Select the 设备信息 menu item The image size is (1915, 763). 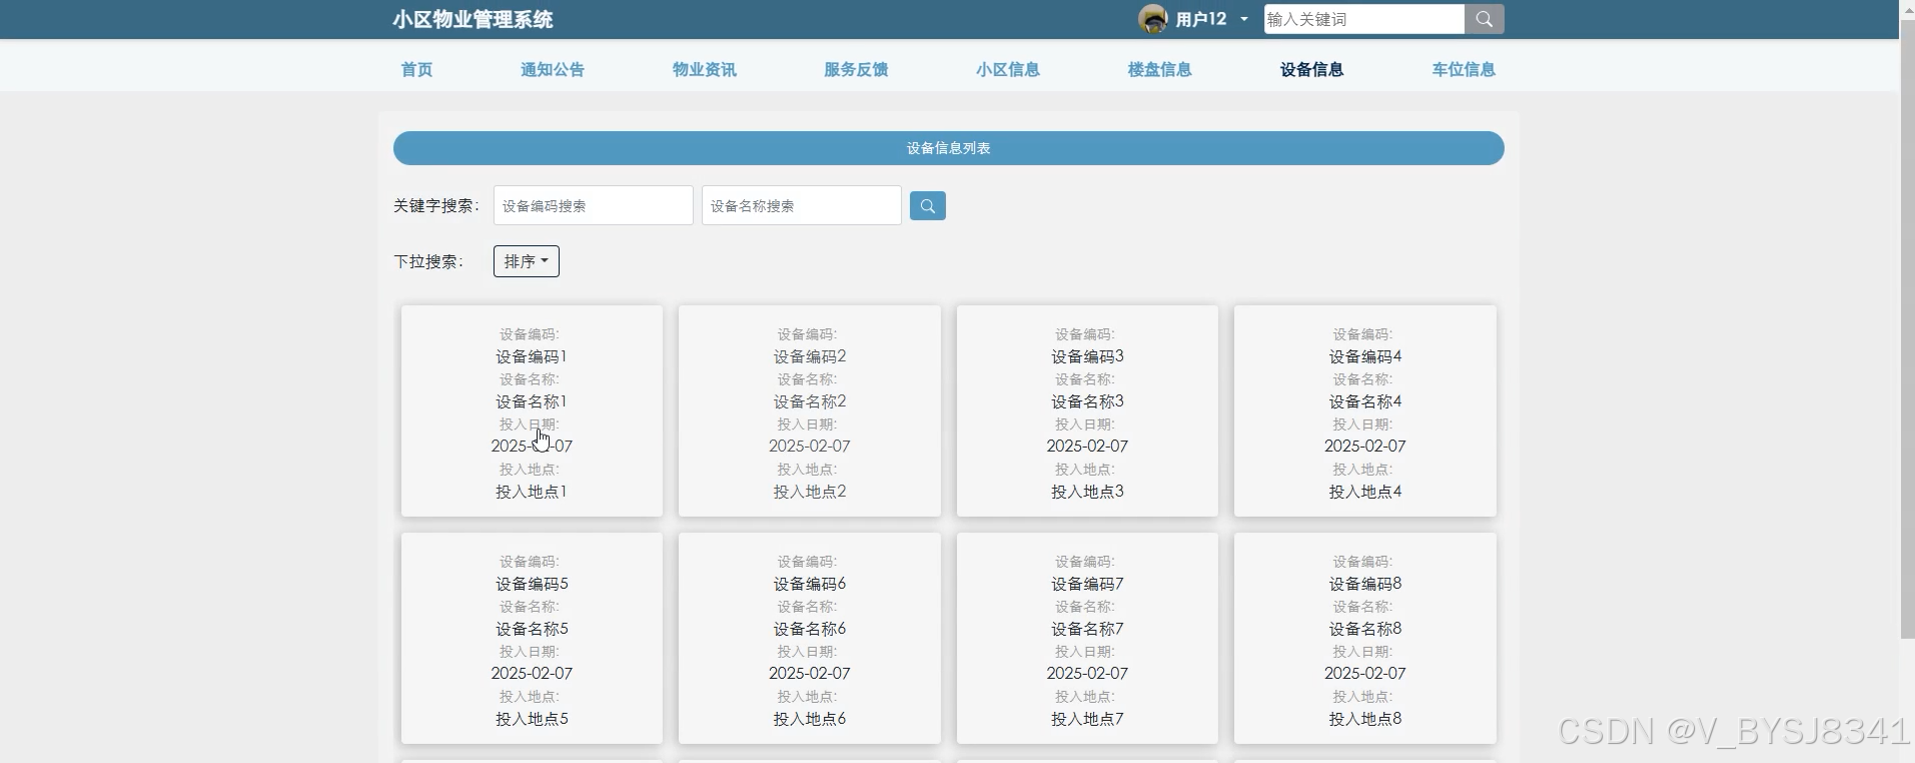pos(1312,69)
